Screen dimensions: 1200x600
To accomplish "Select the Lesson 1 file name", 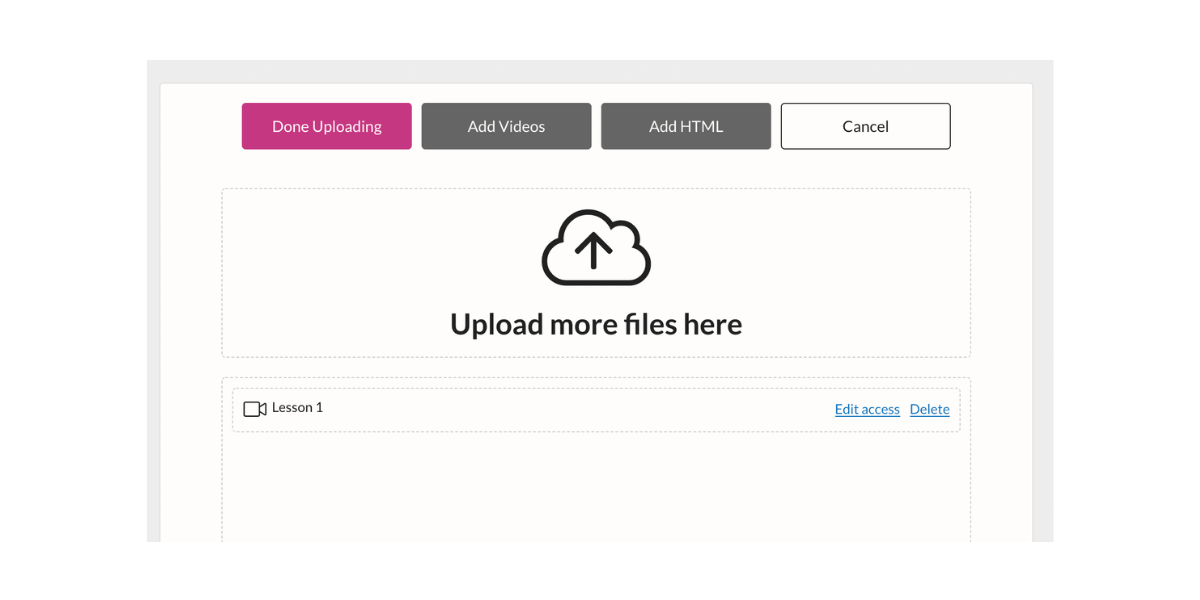I will coord(297,407).
